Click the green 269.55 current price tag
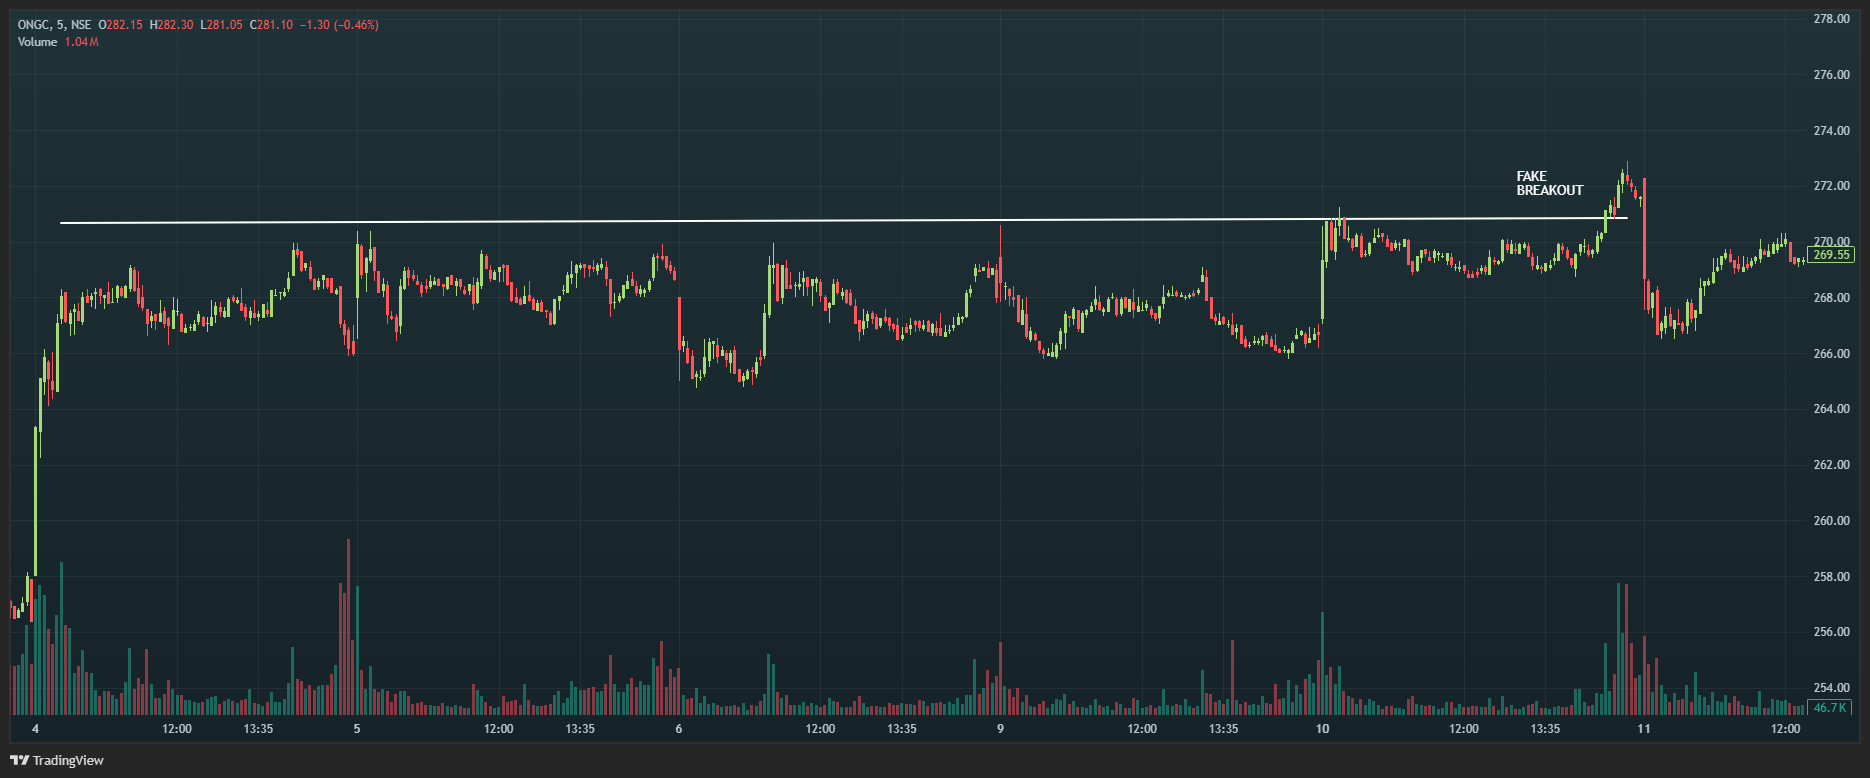 (x=1830, y=255)
